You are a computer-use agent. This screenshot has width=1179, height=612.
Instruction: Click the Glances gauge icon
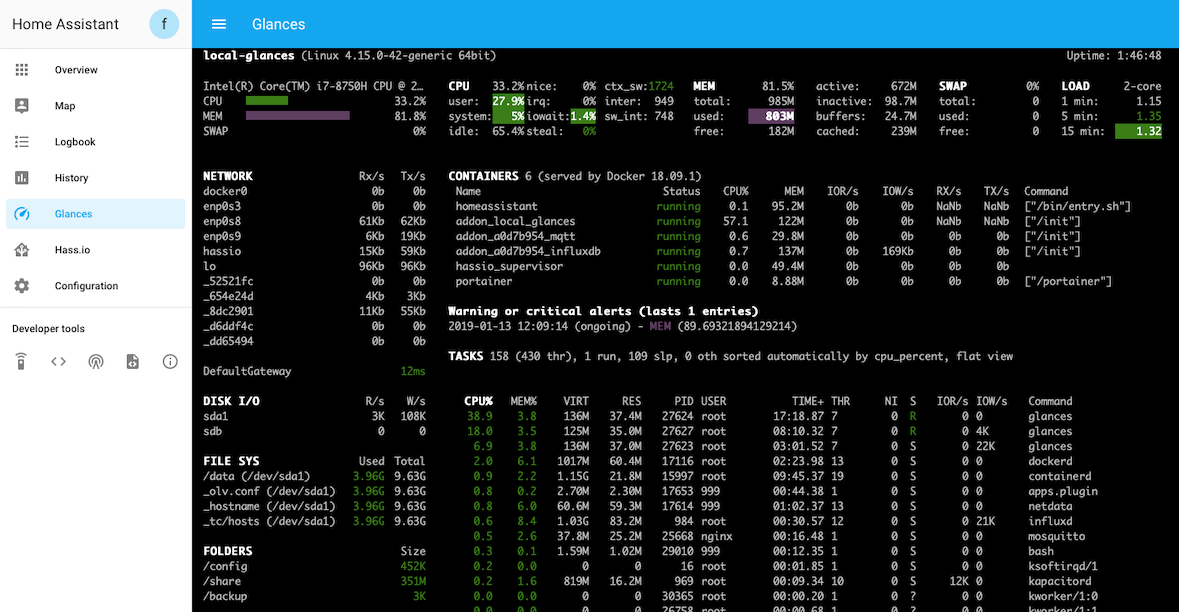point(22,214)
